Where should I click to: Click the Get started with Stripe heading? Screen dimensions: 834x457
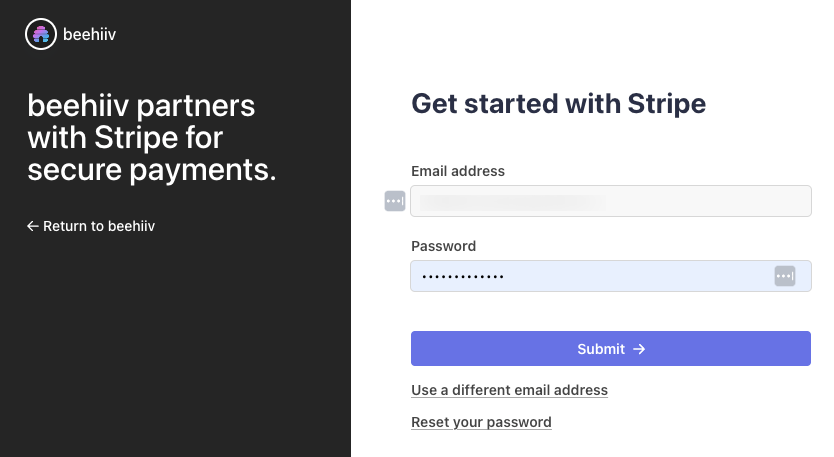tap(558, 103)
